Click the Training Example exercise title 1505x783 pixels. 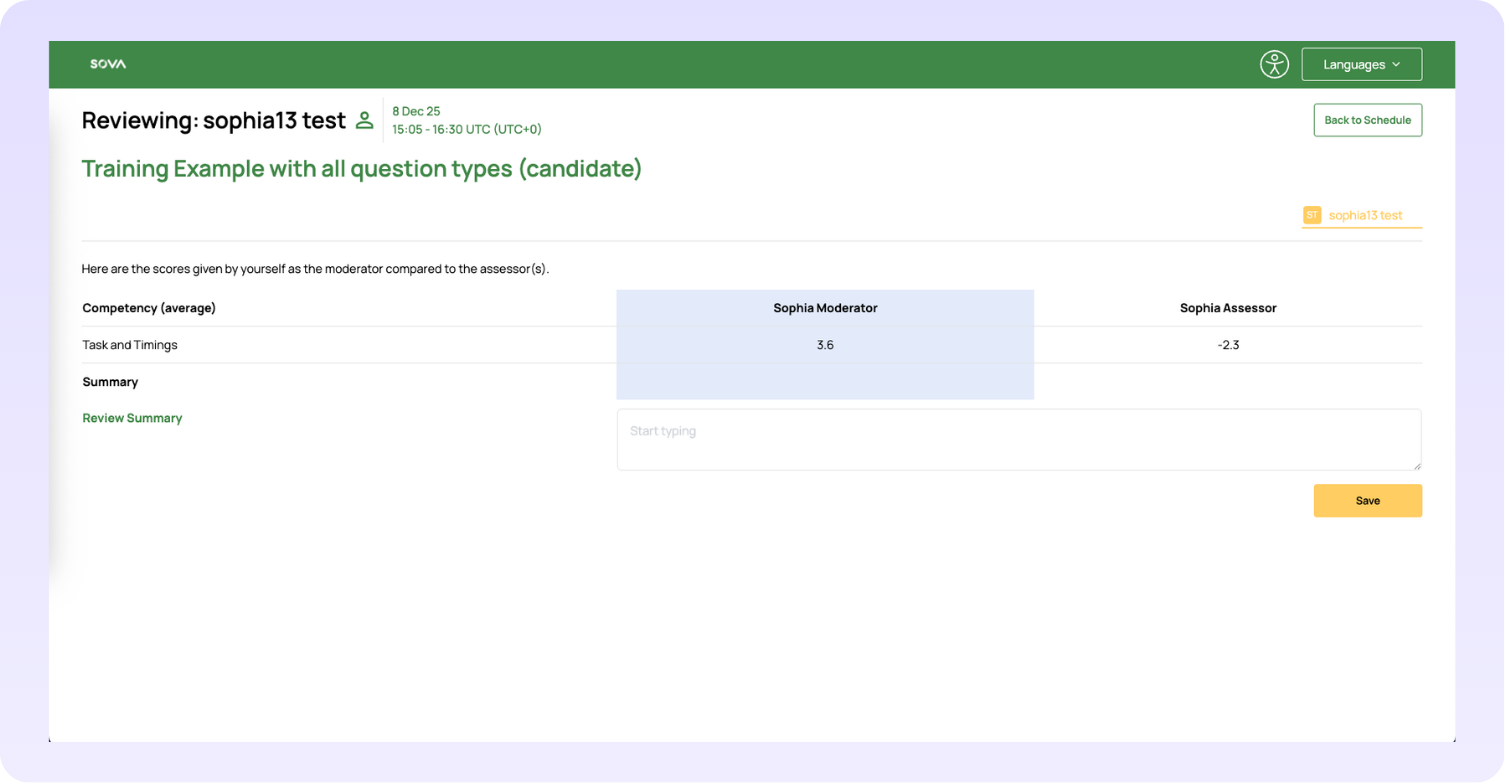(x=361, y=168)
